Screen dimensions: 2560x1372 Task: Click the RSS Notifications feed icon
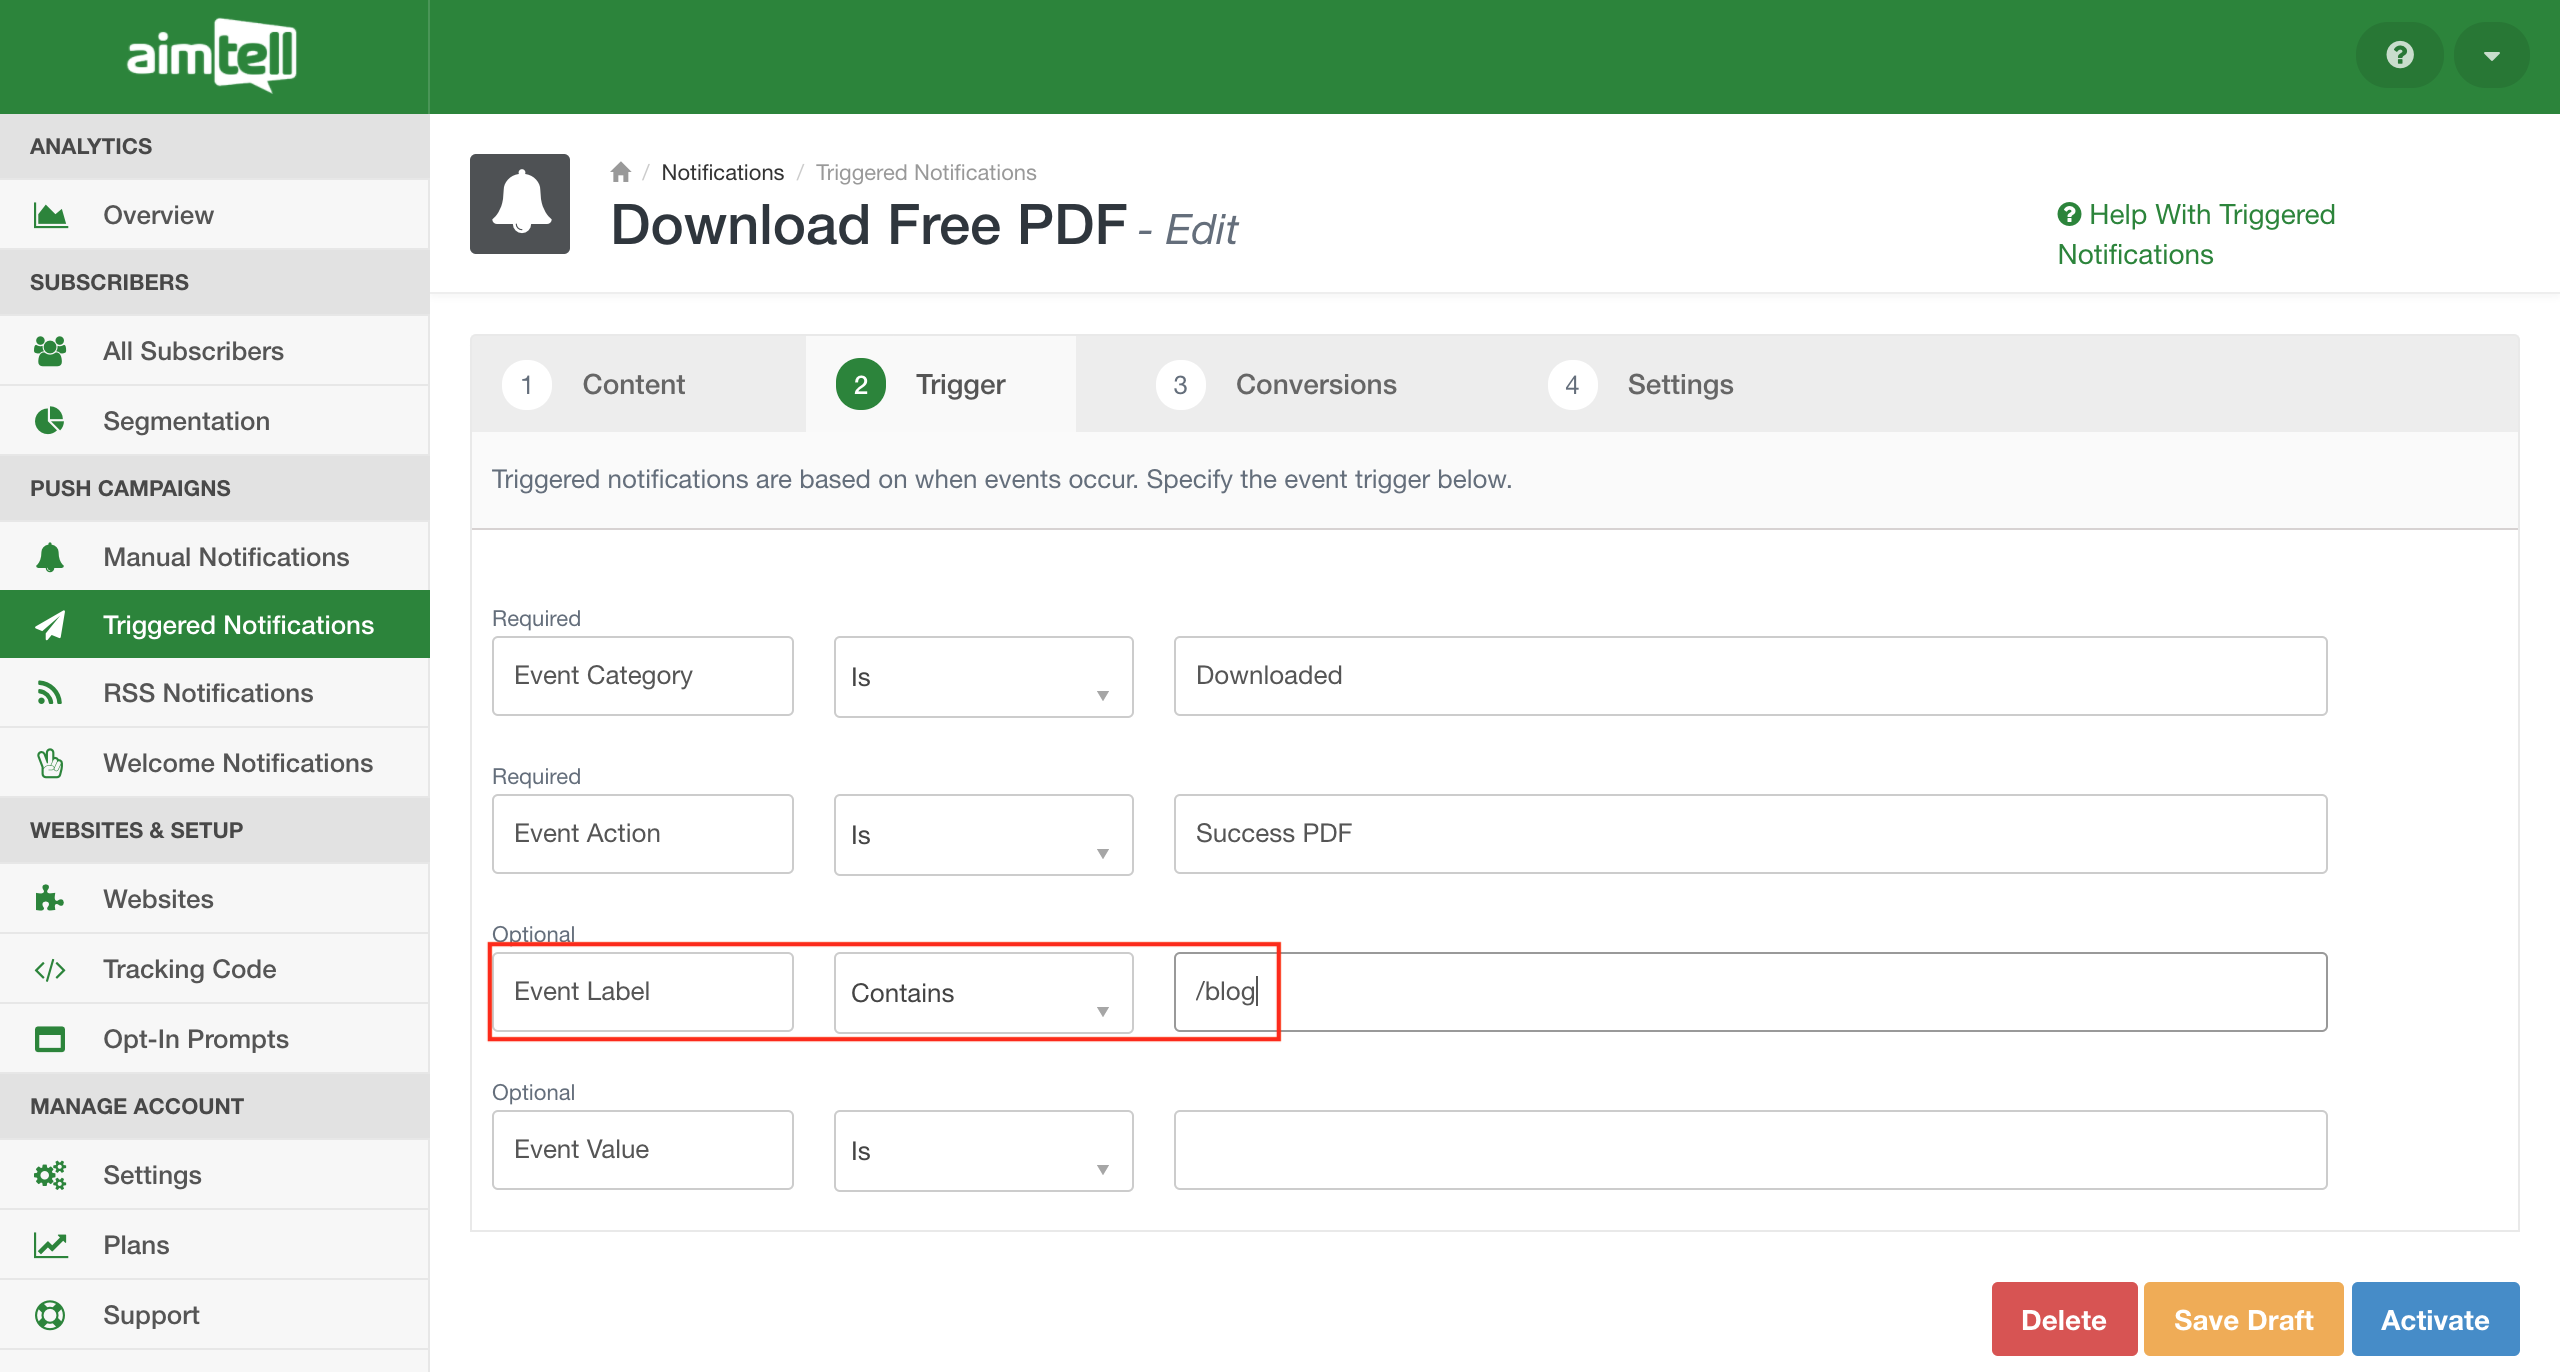coord(50,693)
